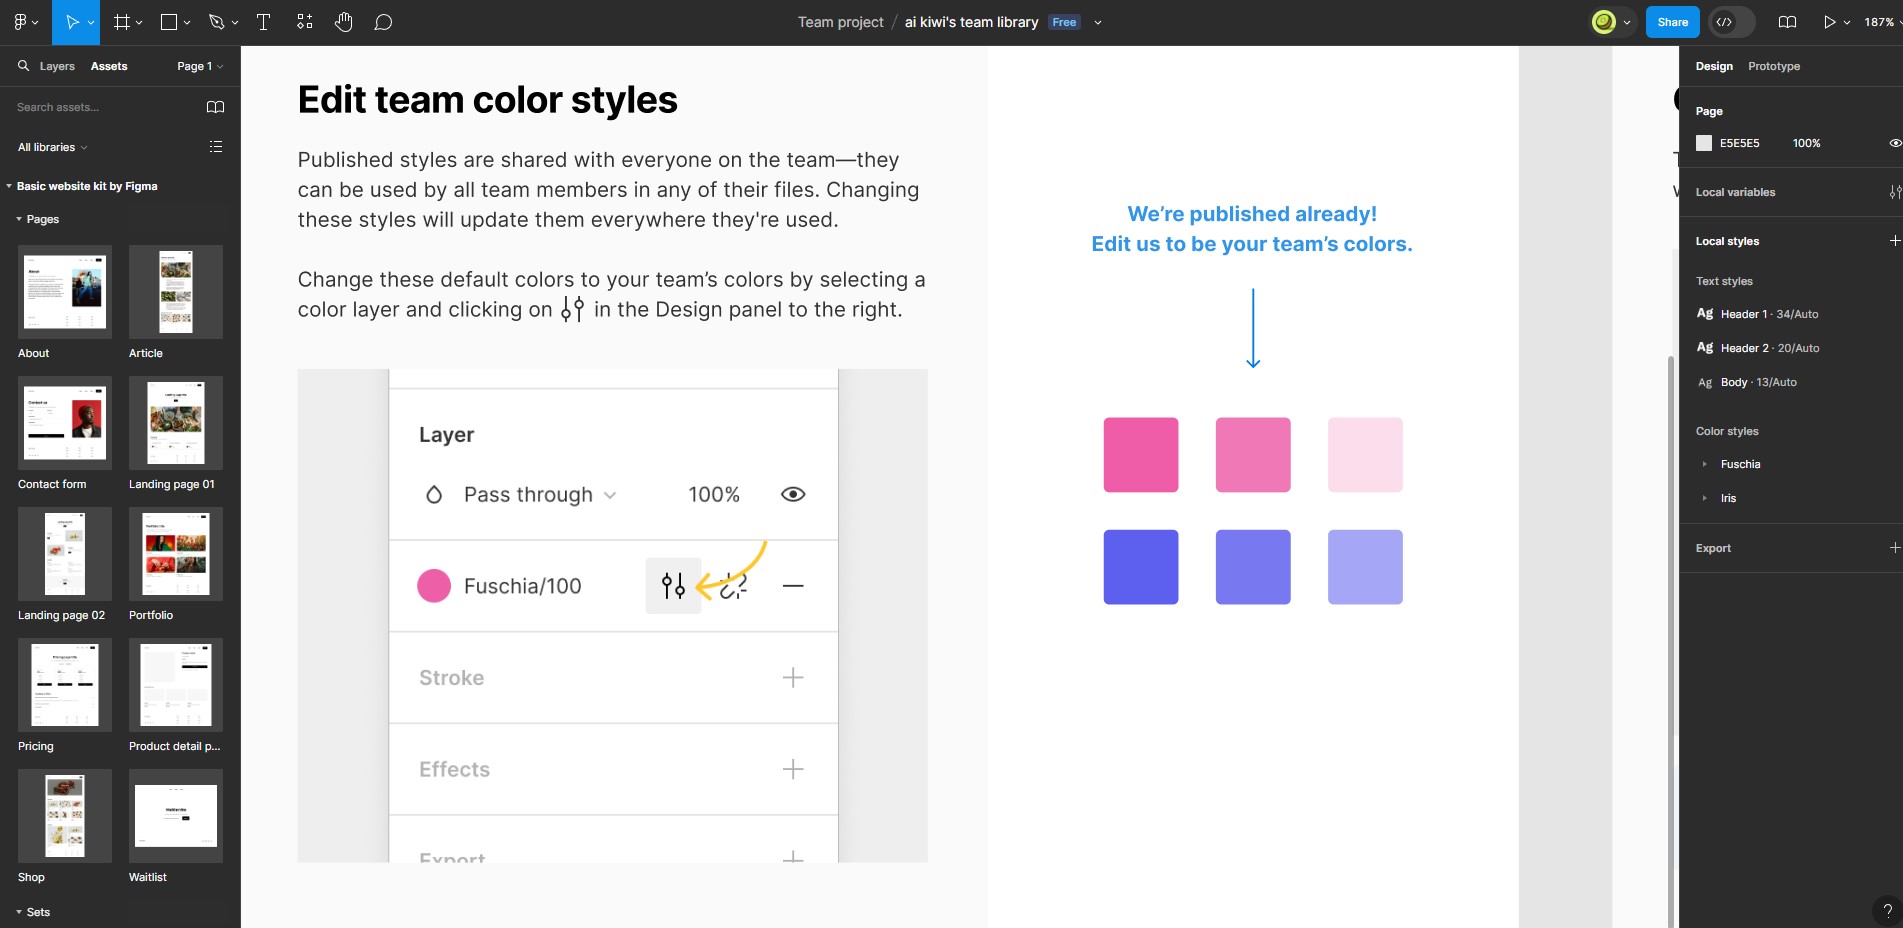Screen dimensions: 1903x928
Task: Open the Resources tool
Action: point(305,22)
